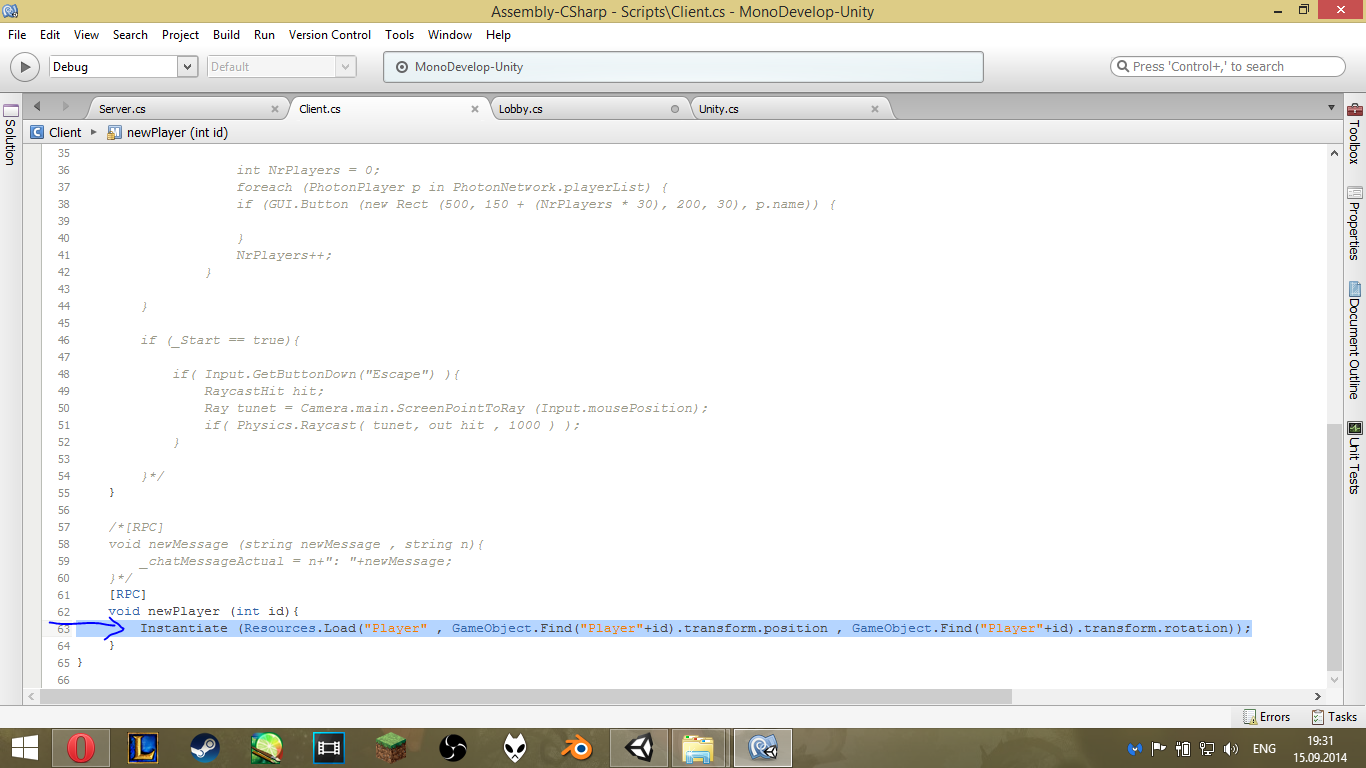Viewport: 1366px width, 768px height.
Task: Open the Tasks pad in the status bar
Action: [1334, 717]
